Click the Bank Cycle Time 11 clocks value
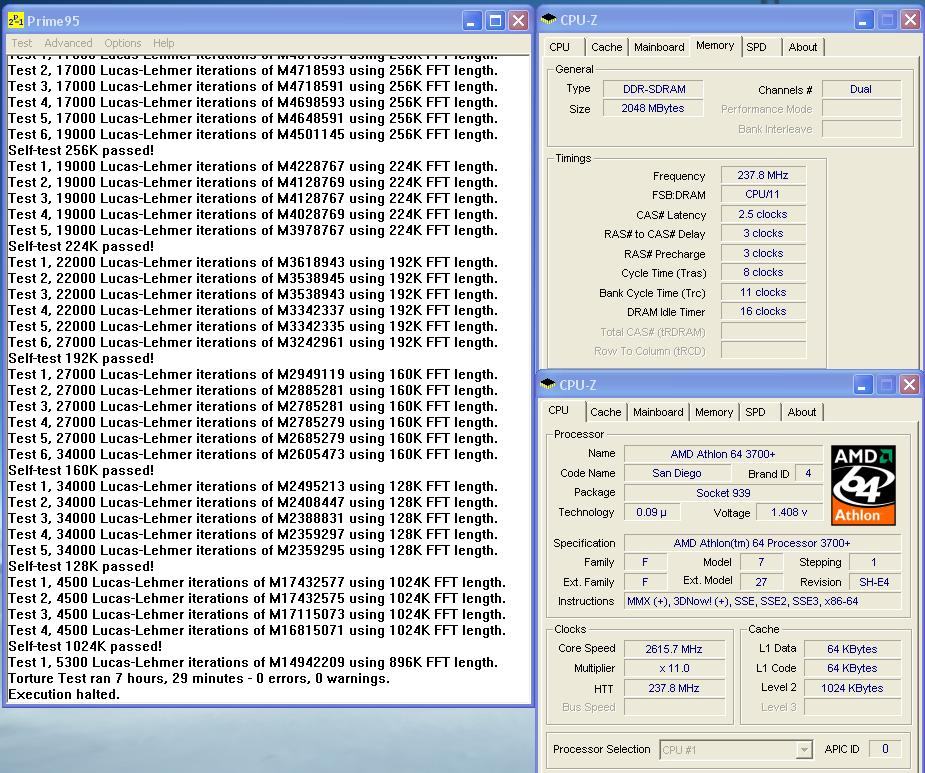Image resolution: width=925 pixels, height=773 pixels. coord(763,292)
